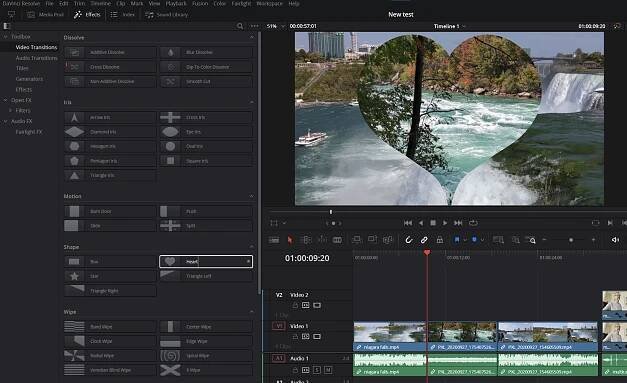Click the Full Extent Zoom icon
The image size is (627, 383).
(x=498, y=239)
